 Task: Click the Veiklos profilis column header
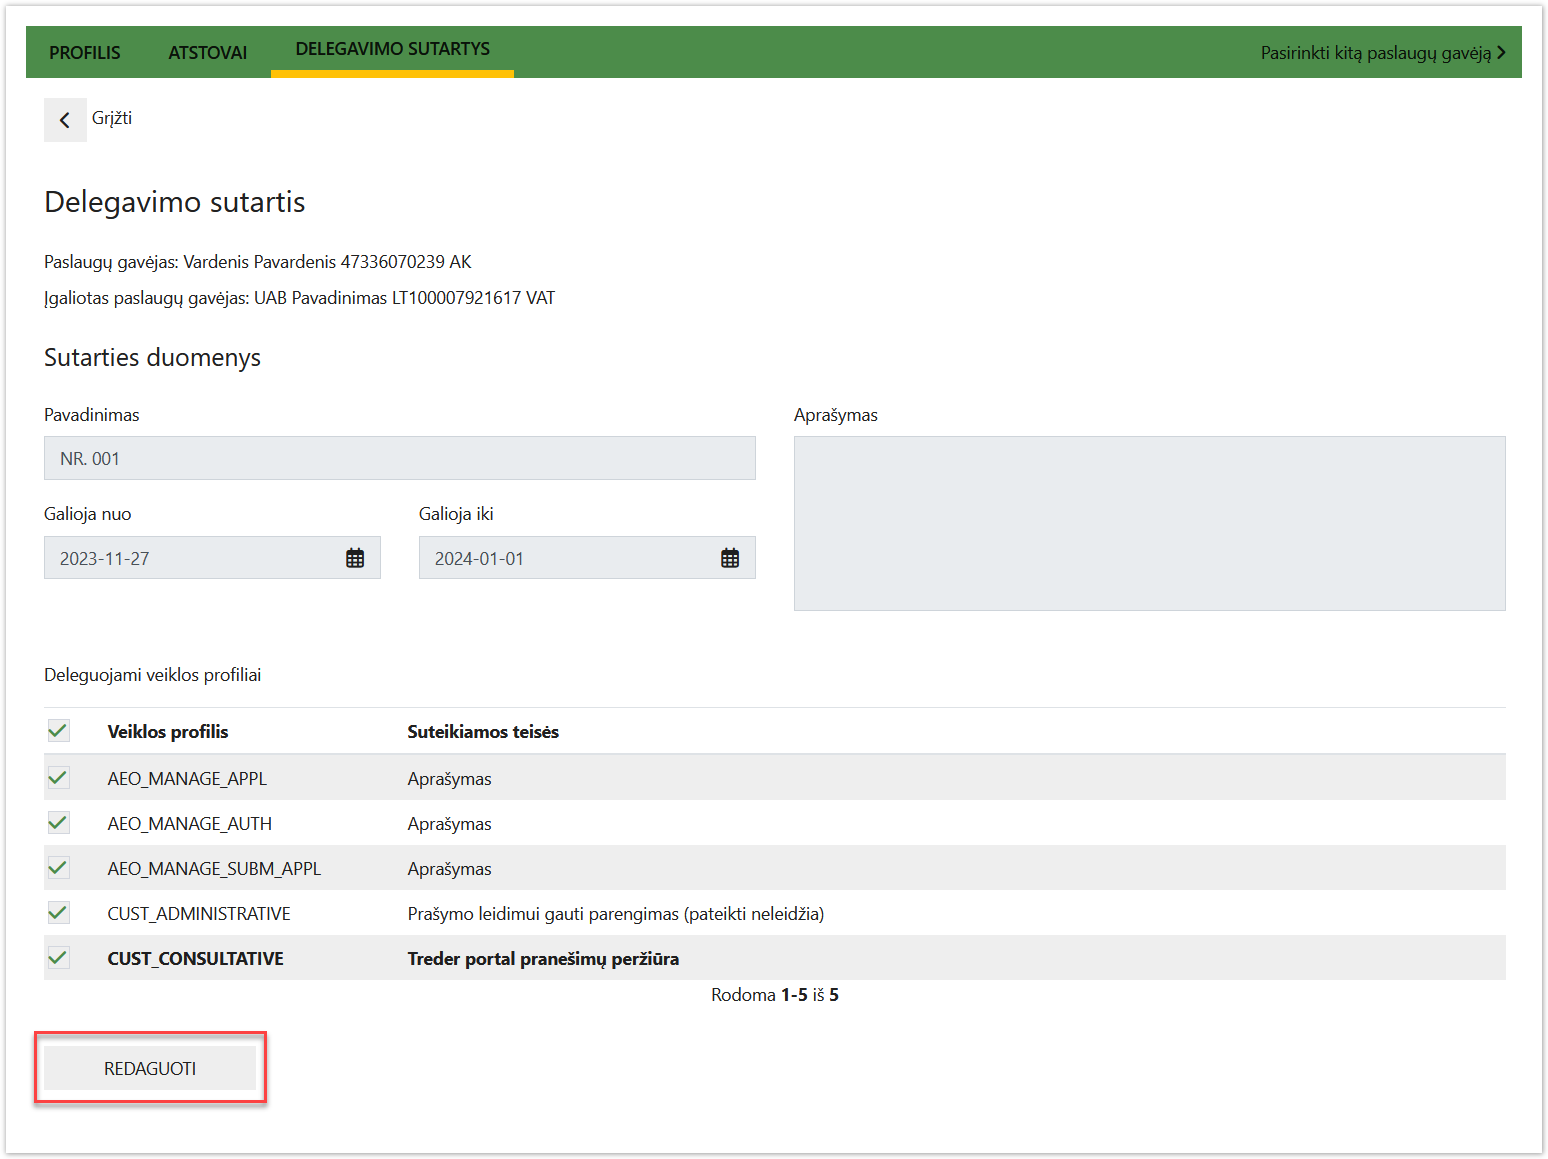click(x=168, y=732)
